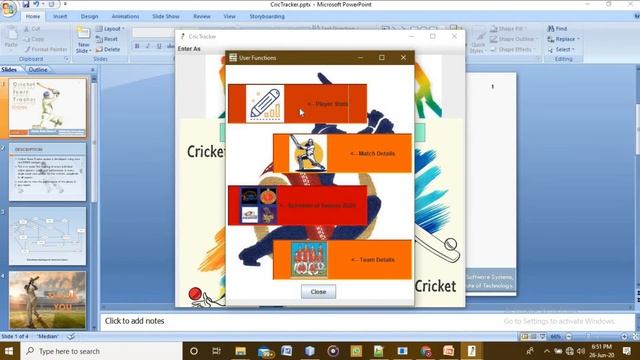
Task: Open Cortana circle on taskbar
Action: click(194, 351)
